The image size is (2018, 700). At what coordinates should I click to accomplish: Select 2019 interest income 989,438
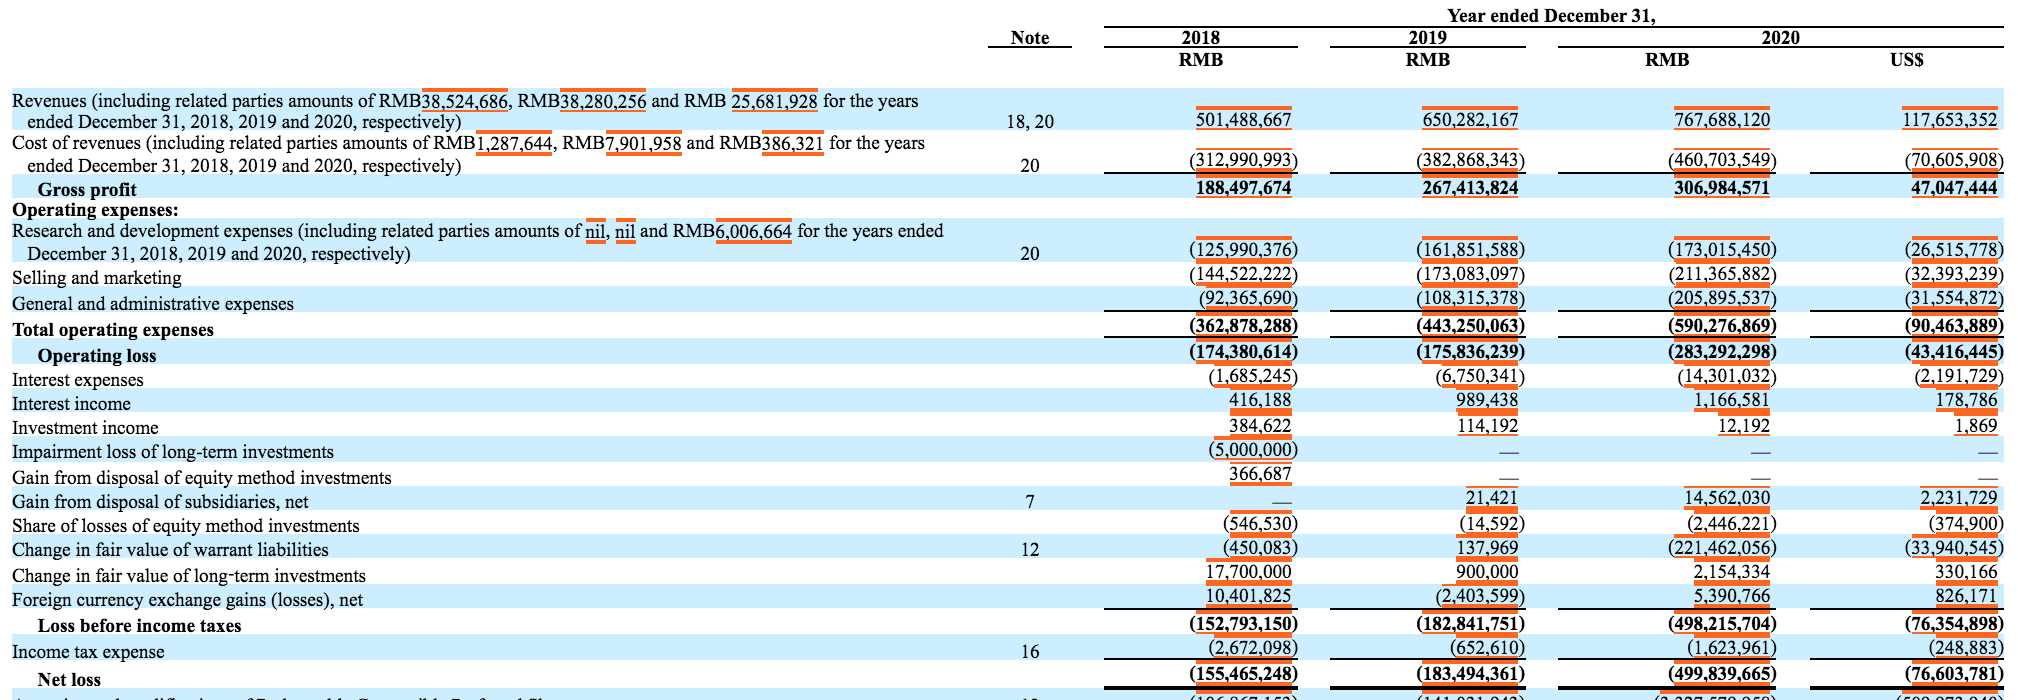point(1486,400)
